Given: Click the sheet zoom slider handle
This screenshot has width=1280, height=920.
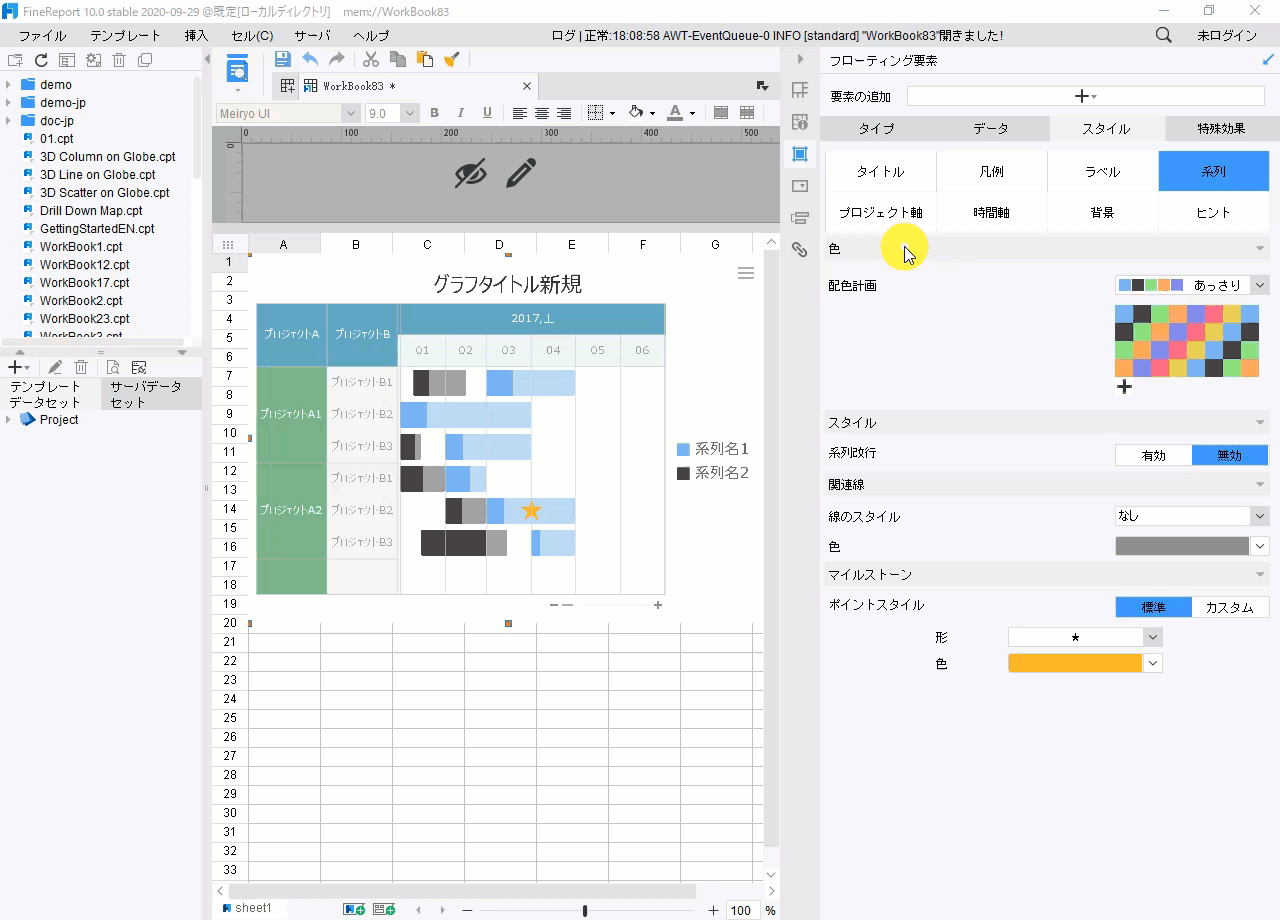Looking at the screenshot, I should click(x=585, y=910).
